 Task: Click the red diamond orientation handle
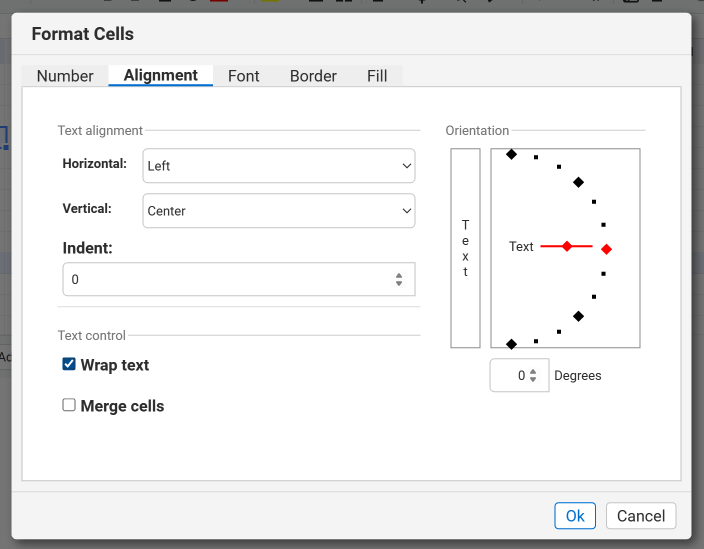[606, 249]
